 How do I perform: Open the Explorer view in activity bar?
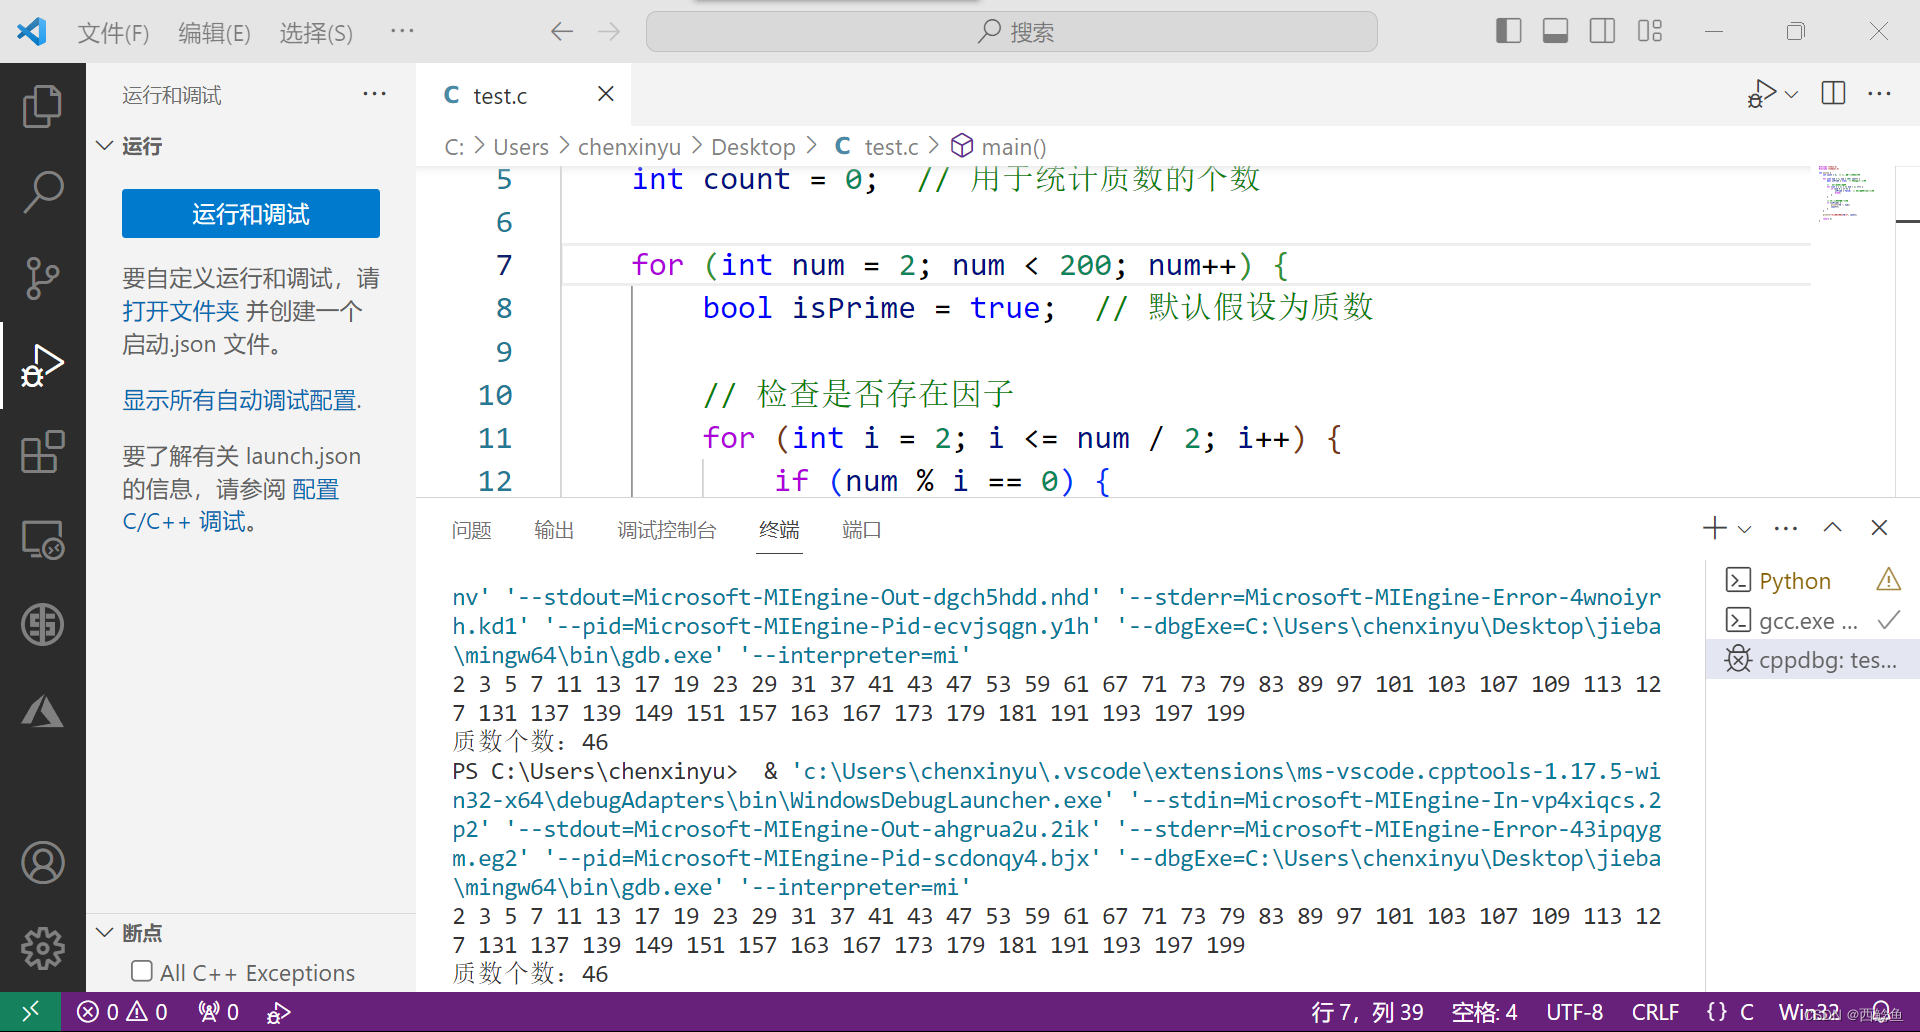[42, 106]
